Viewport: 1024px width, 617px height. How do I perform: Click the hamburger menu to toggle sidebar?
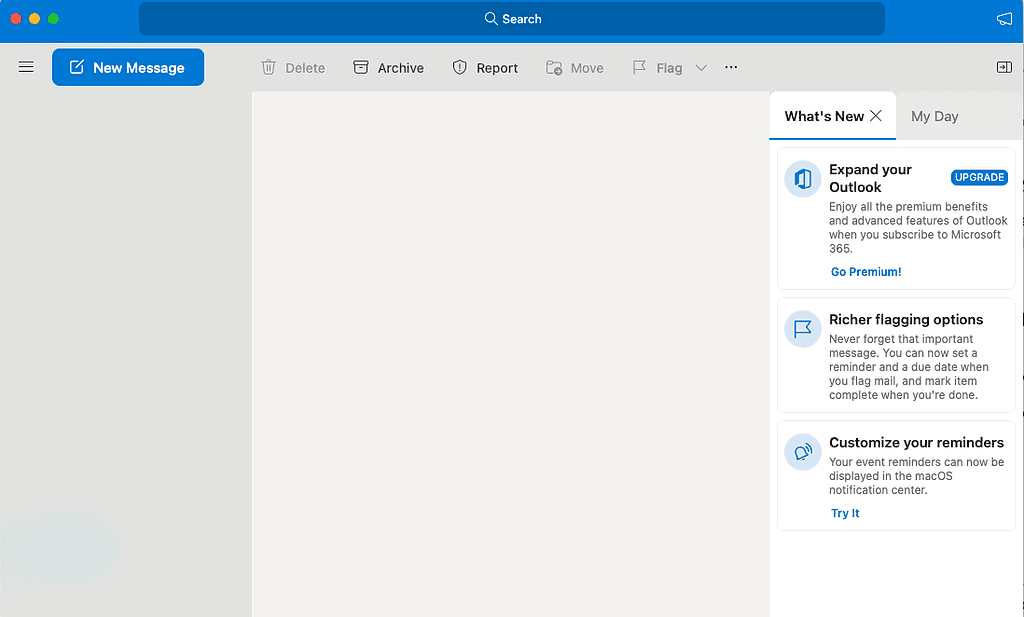click(x=26, y=67)
